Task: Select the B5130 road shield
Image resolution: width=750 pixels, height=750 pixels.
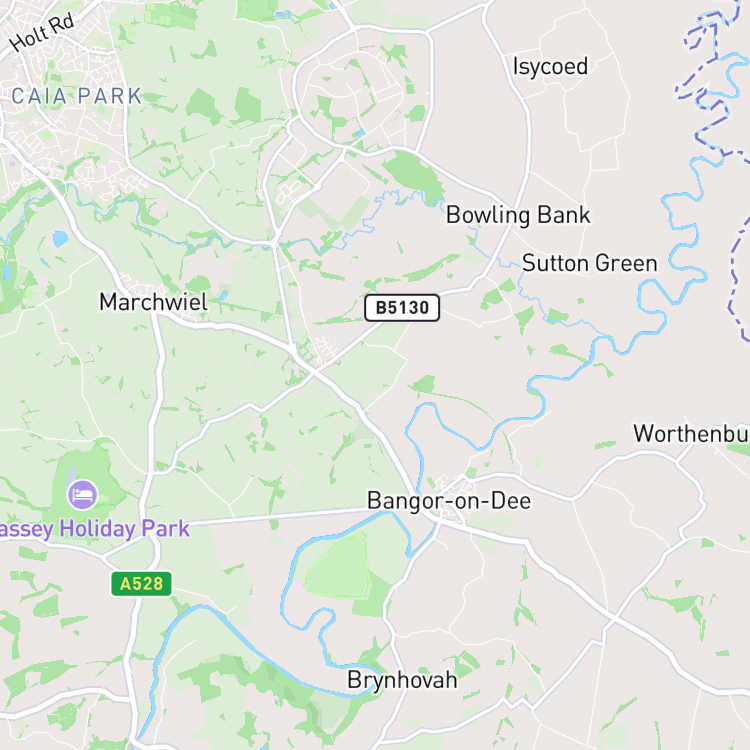Action: point(402,308)
